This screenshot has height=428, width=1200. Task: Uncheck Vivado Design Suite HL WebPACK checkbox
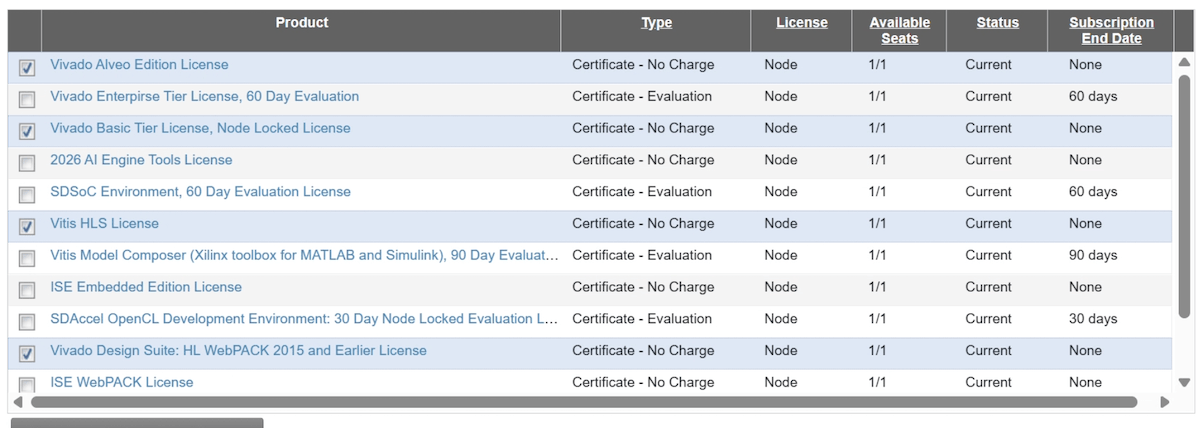pos(27,353)
